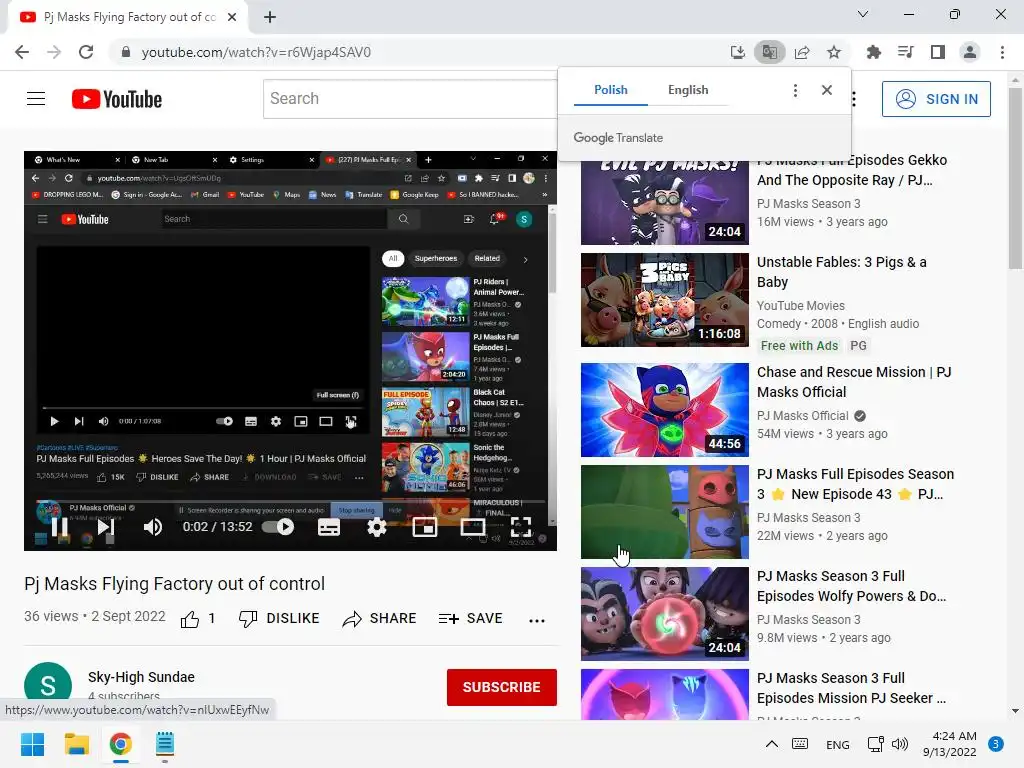Open Notepad app in taskbar
The height and width of the screenshot is (768, 1024).
coord(165,744)
